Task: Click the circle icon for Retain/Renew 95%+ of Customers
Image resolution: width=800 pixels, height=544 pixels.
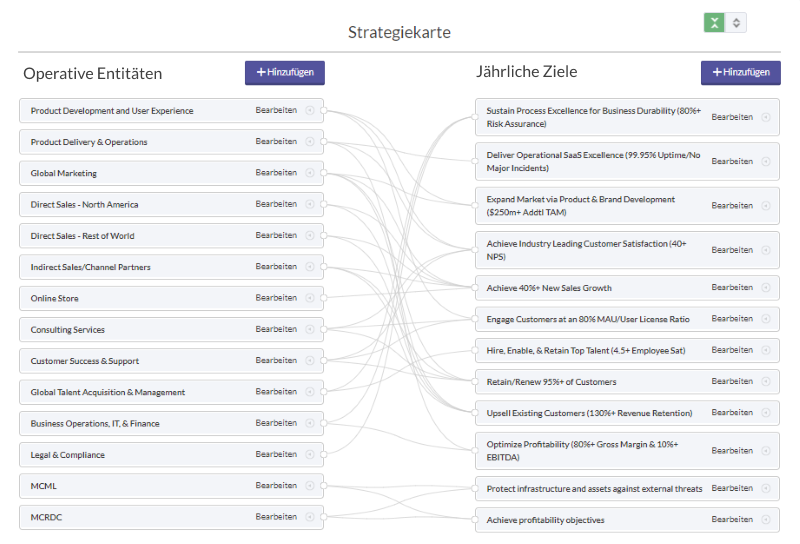Action: (766, 381)
